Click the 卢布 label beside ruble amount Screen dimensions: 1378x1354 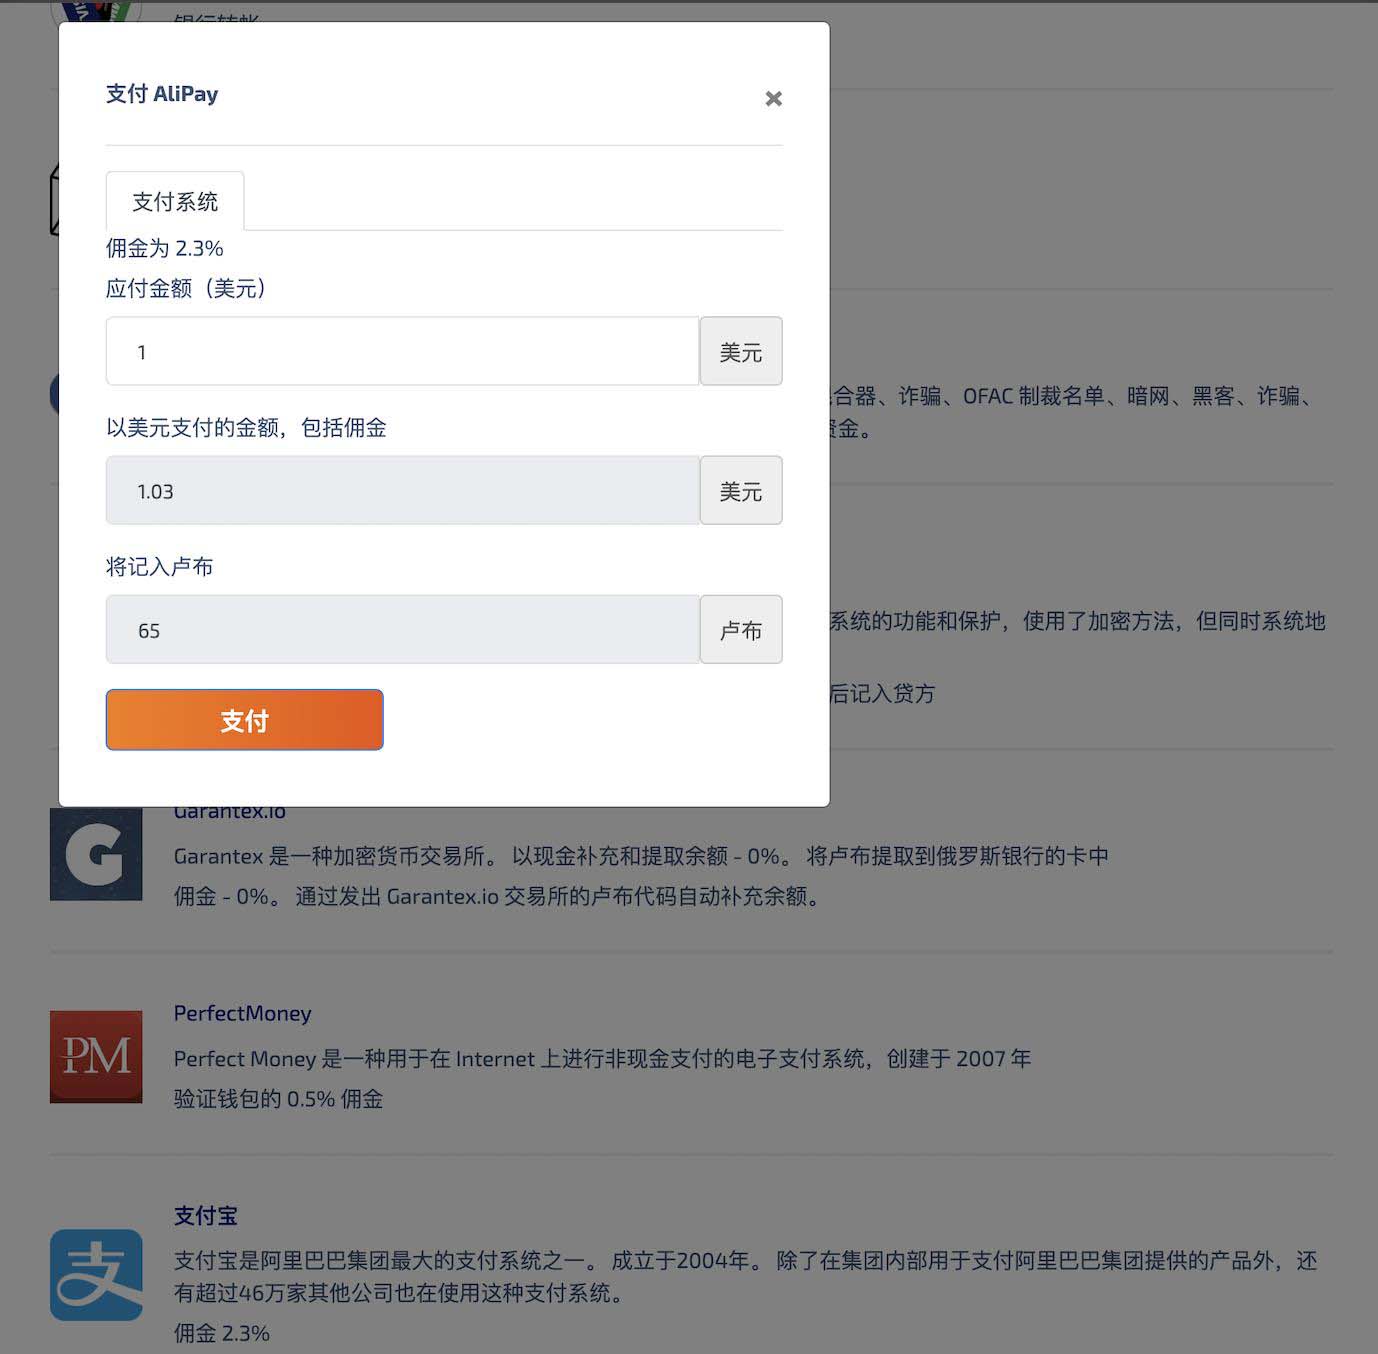tap(740, 629)
